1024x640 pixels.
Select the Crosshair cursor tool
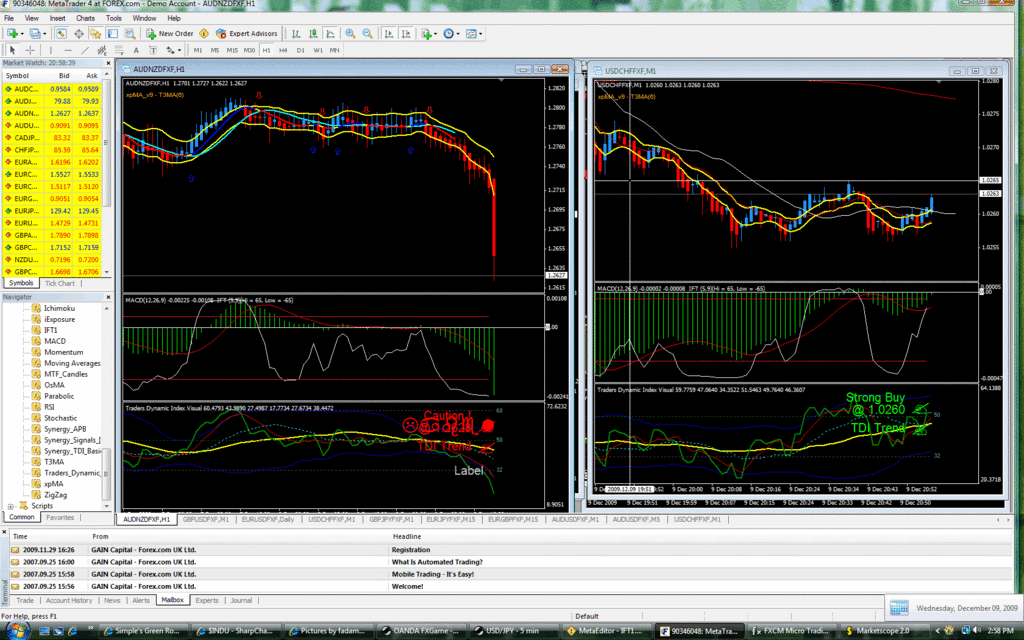30,50
